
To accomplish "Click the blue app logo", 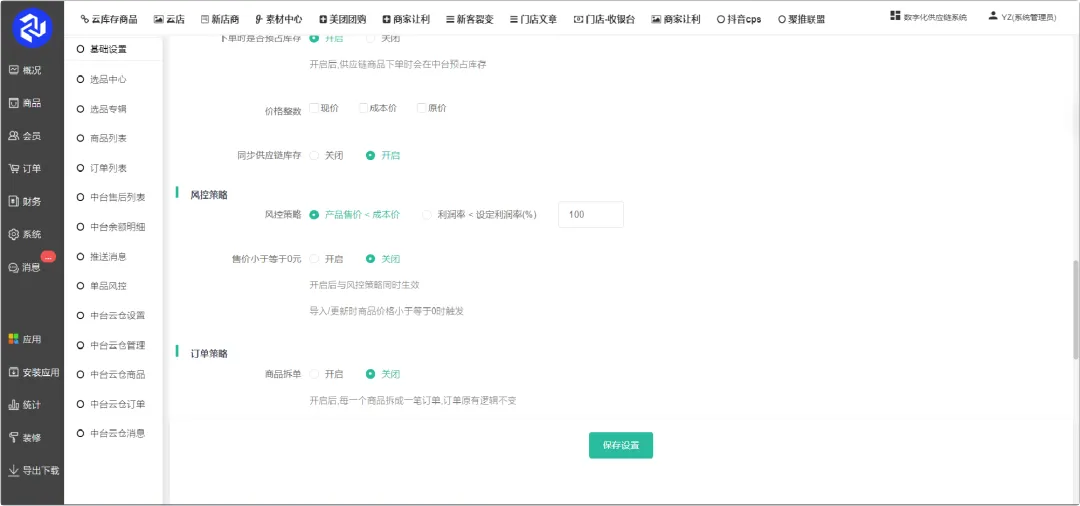I will click(32, 28).
